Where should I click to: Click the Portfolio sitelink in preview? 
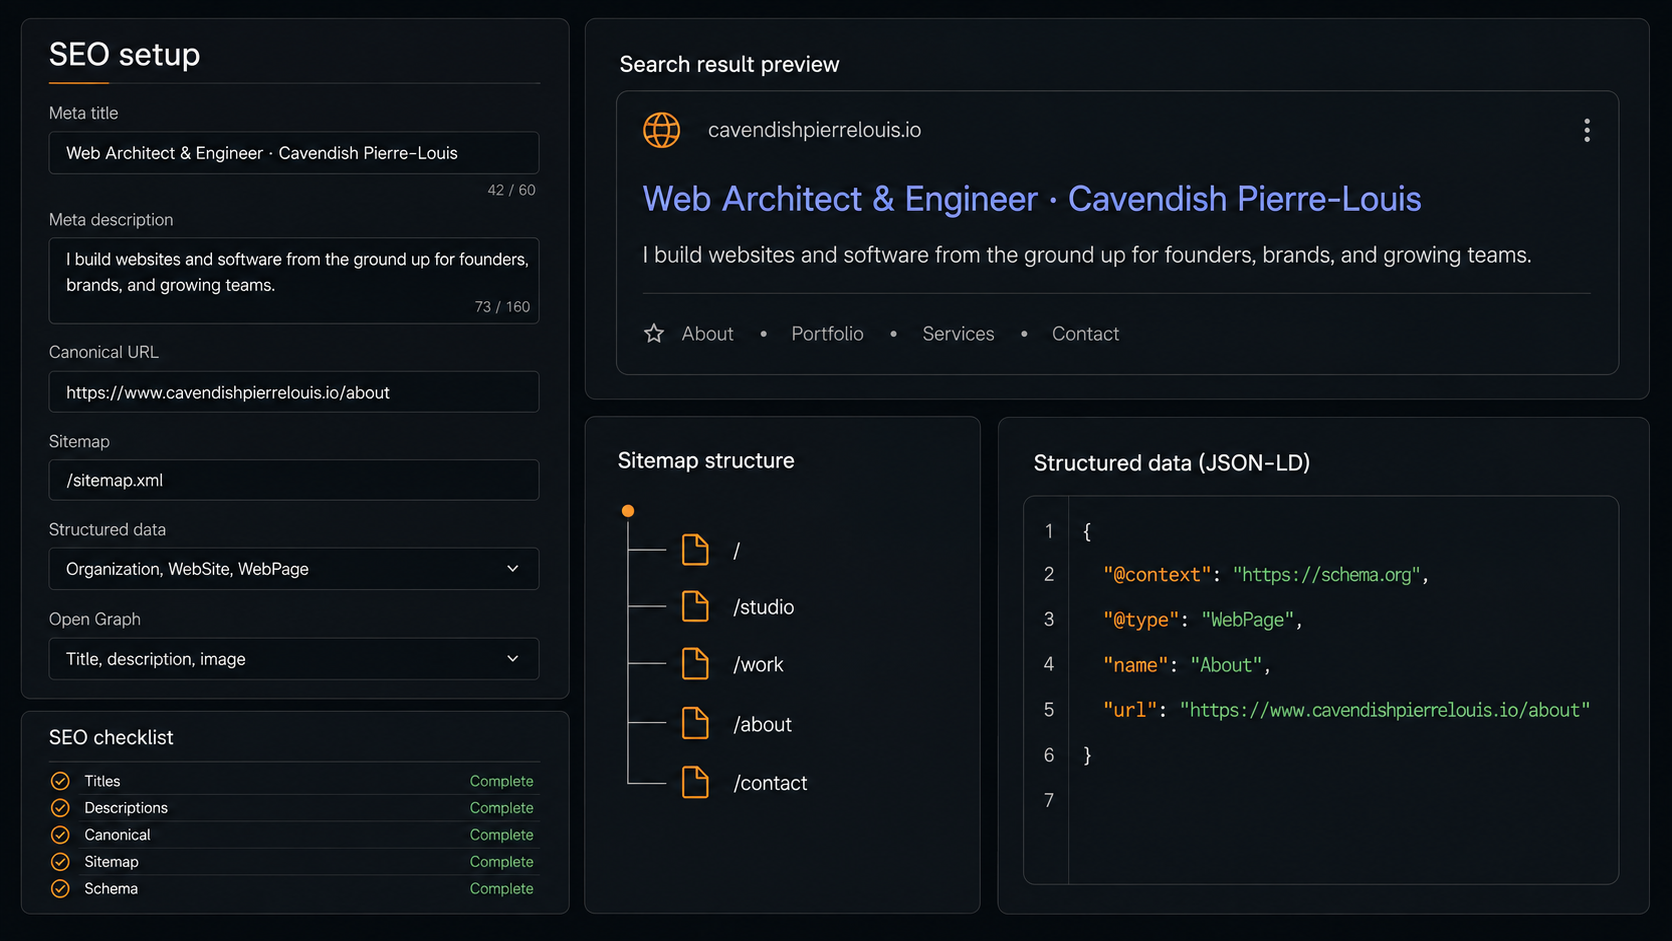pyautogui.click(x=827, y=334)
